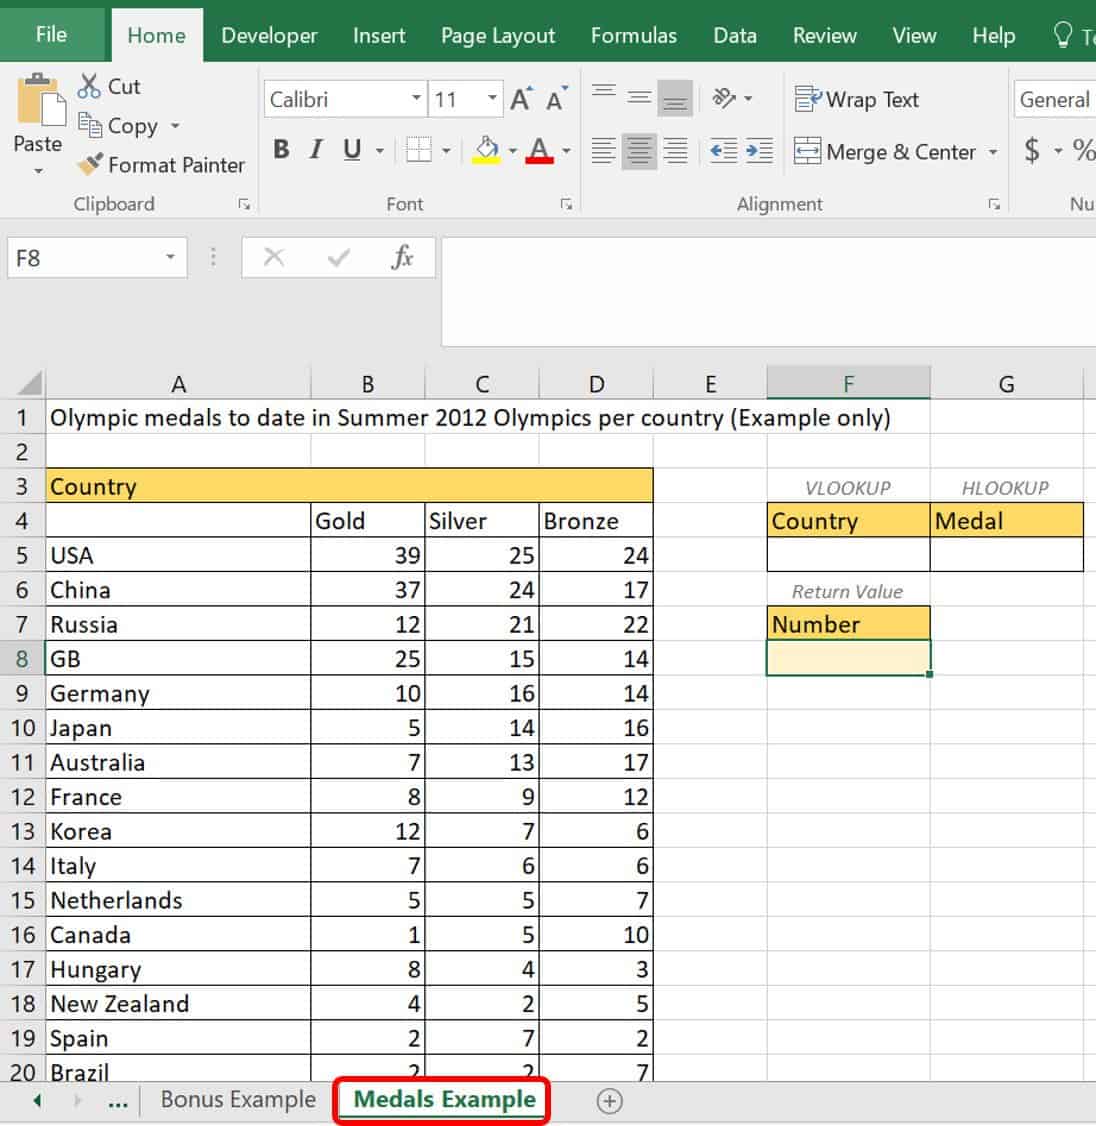Image resolution: width=1096 pixels, height=1126 pixels.
Task: Open Font settings dialog launcher
Action: pos(567,205)
